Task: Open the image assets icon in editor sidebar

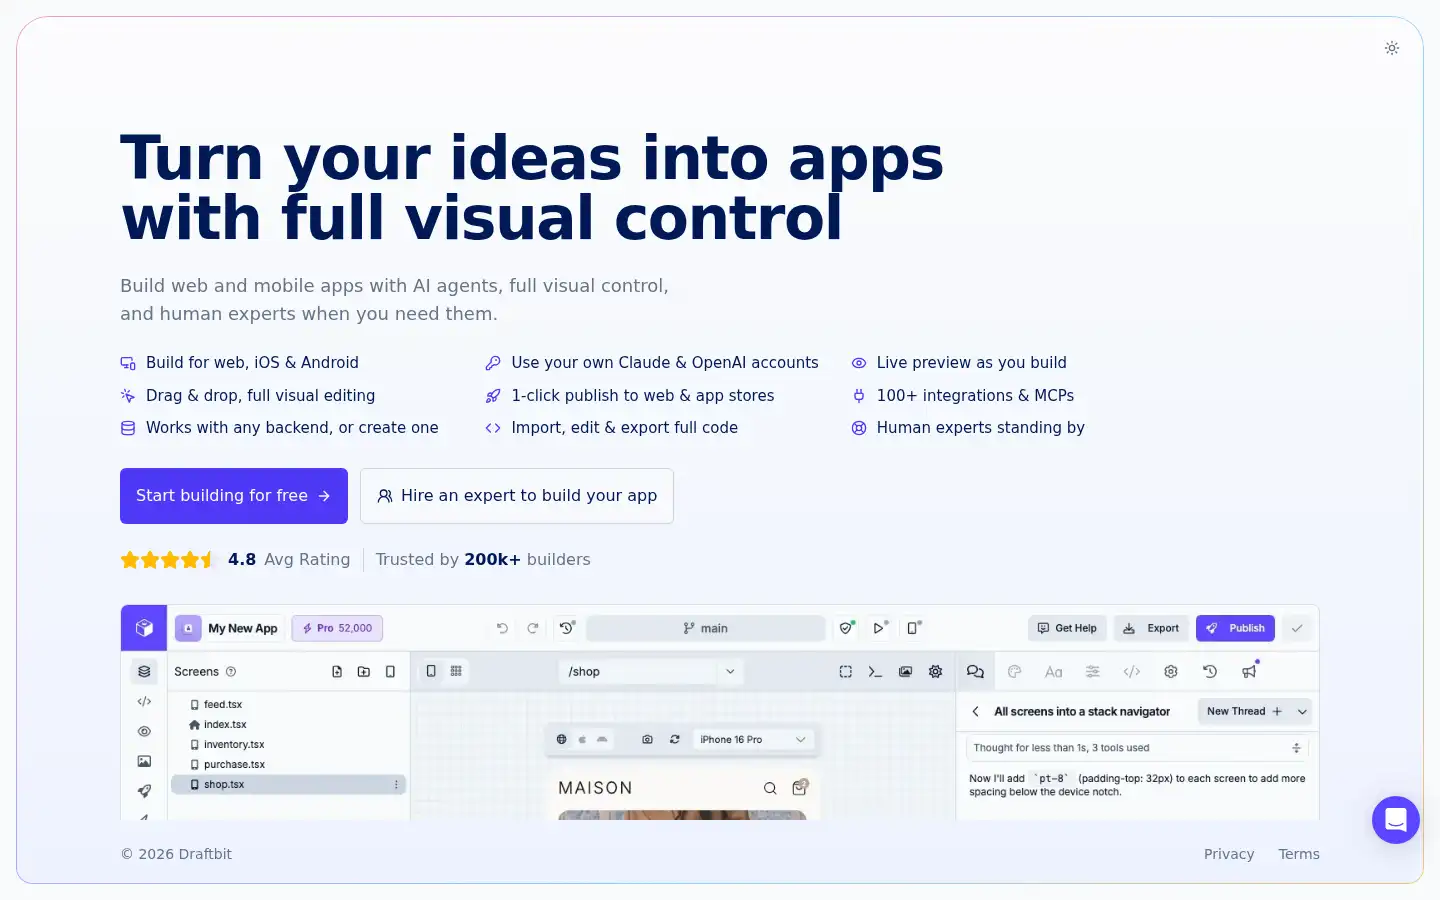Action: coord(144,761)
